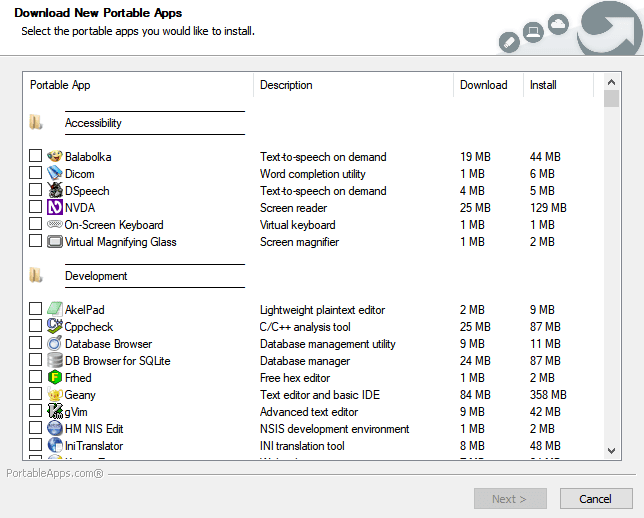Click the Cppcheck app icon
This screenshot has height=518, width=644.
[x=55, y=327]
